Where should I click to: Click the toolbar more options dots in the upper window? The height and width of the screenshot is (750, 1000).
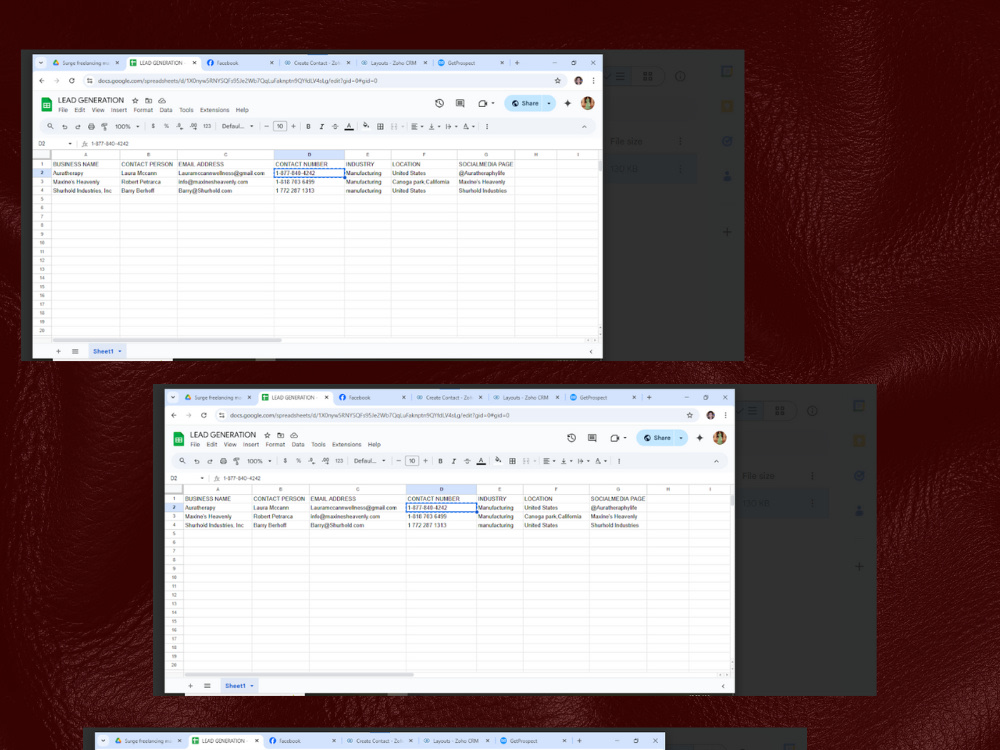pyautogui.click(x=487, y=126)
